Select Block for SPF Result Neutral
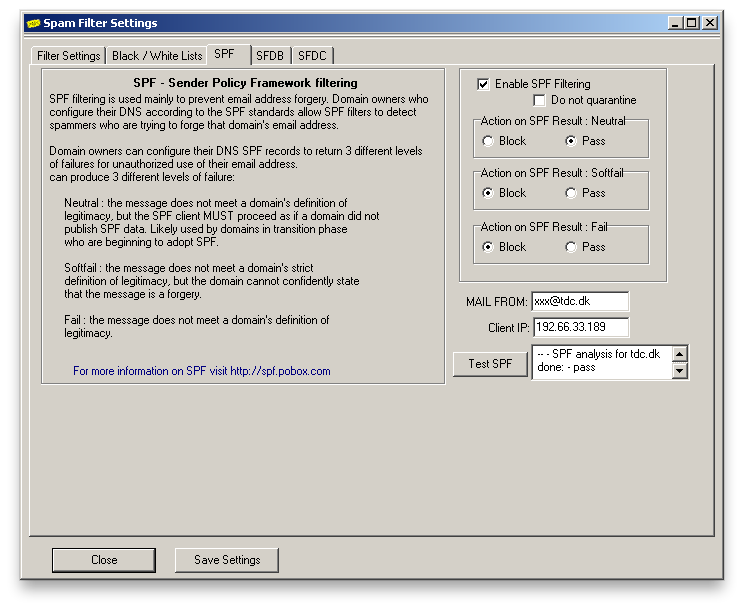Screen dimensions: 744x610 point(488,141)
